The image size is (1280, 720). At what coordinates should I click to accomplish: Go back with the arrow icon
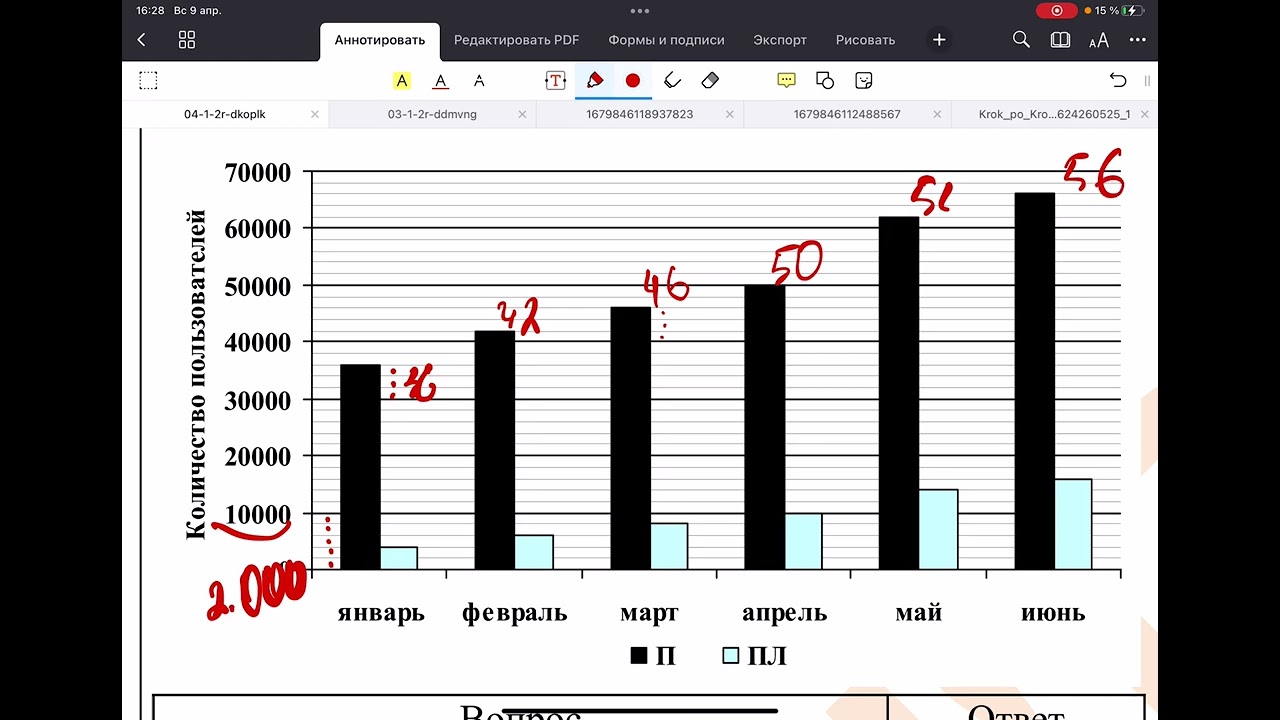click(x=141, y=40)
